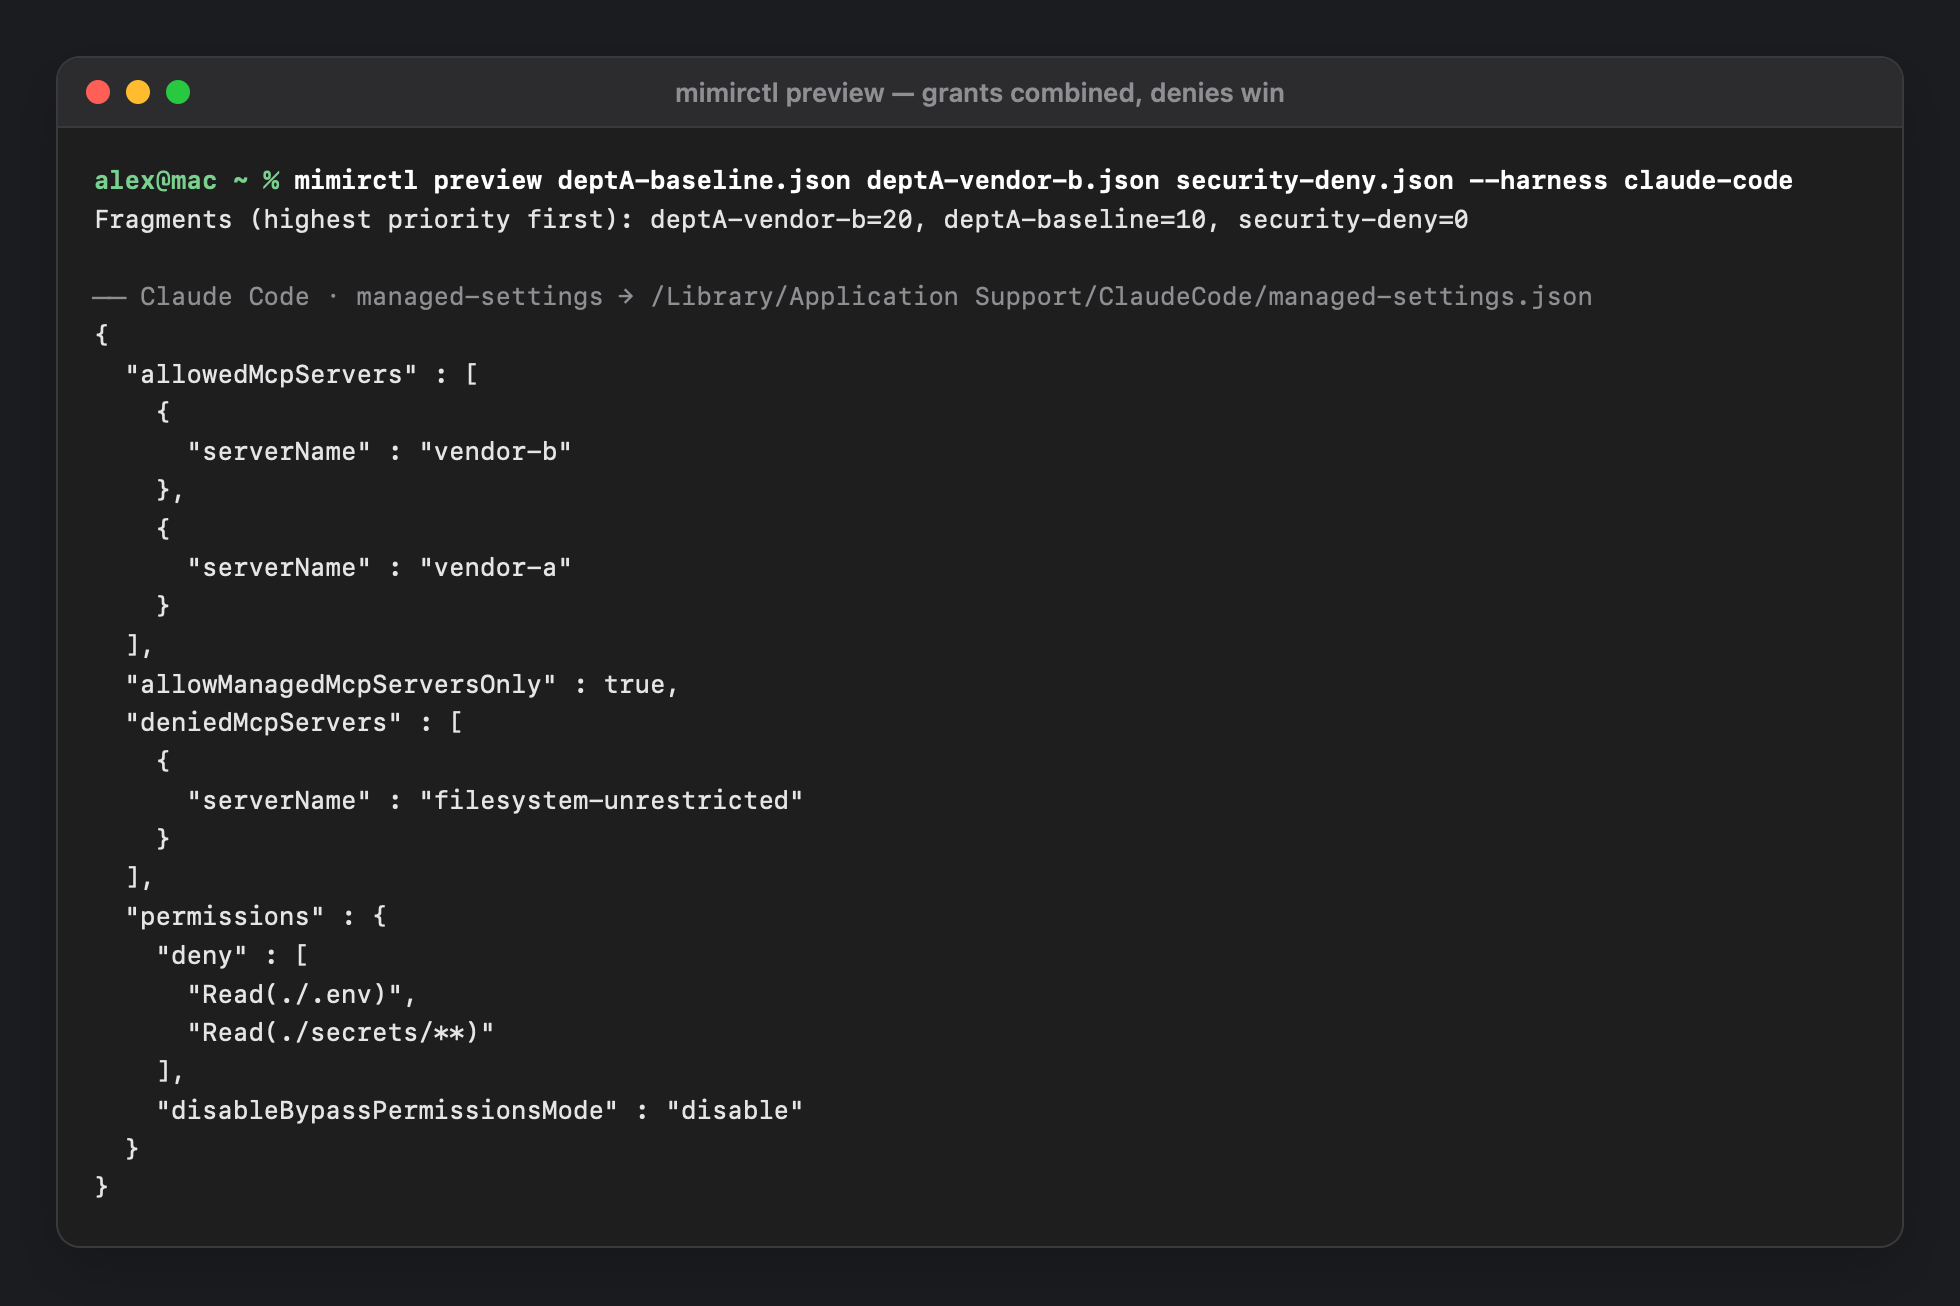Click the "permissions" key
The image size is (1960, 1306).
pos(224,916)
